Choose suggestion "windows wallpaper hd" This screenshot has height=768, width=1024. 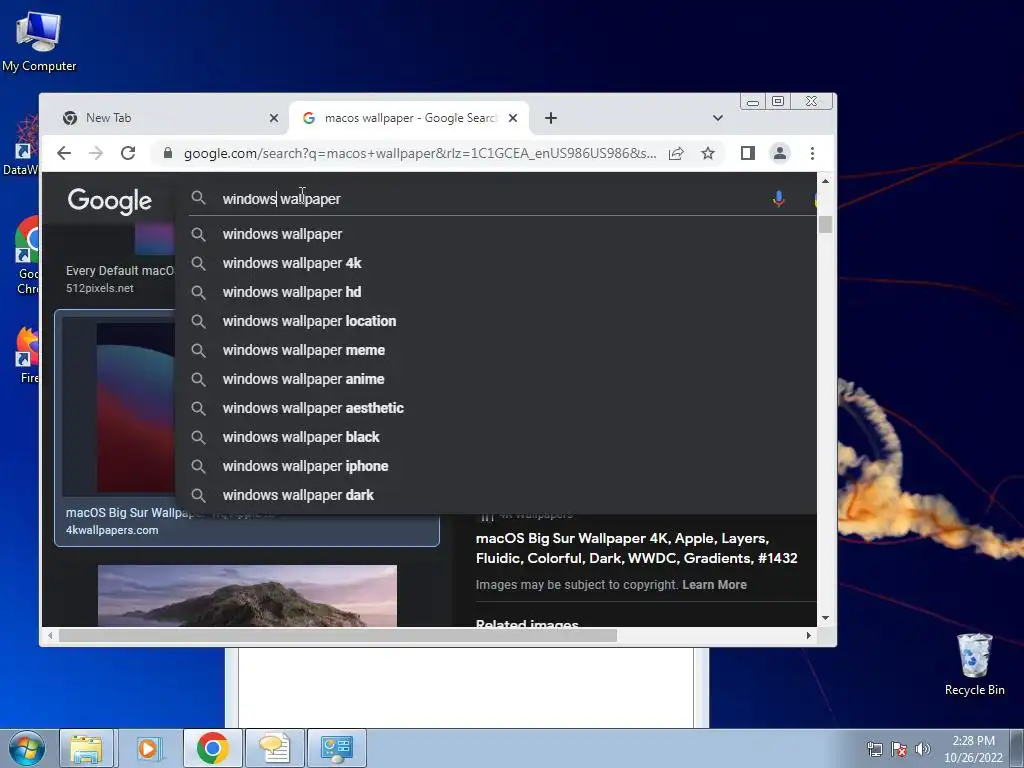point(496,292)
